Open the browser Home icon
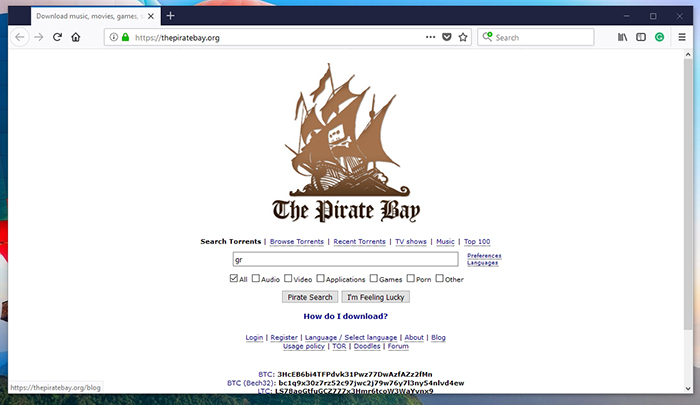The image size is (700, 405). pyautogui.click(x=75, y=37)
